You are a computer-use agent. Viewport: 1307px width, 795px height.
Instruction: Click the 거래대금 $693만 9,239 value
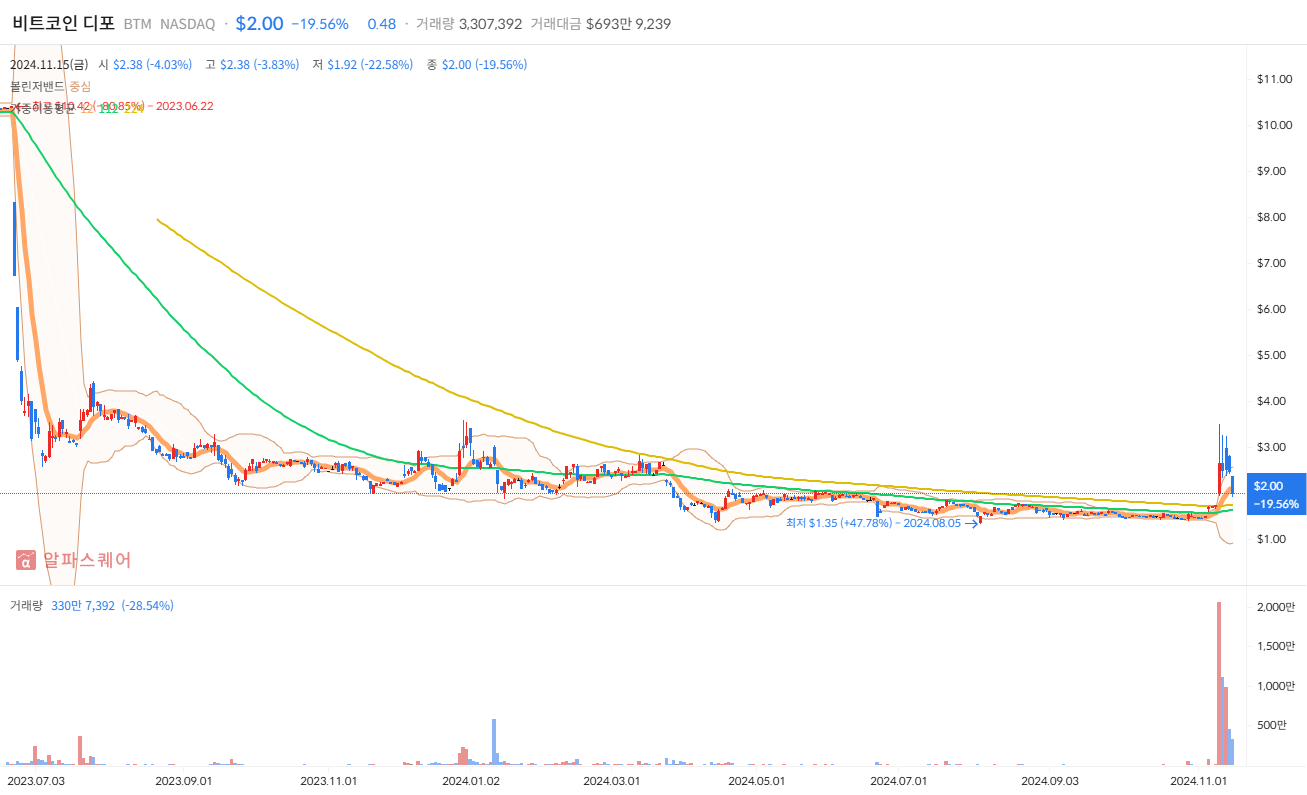tap(600, 24)
